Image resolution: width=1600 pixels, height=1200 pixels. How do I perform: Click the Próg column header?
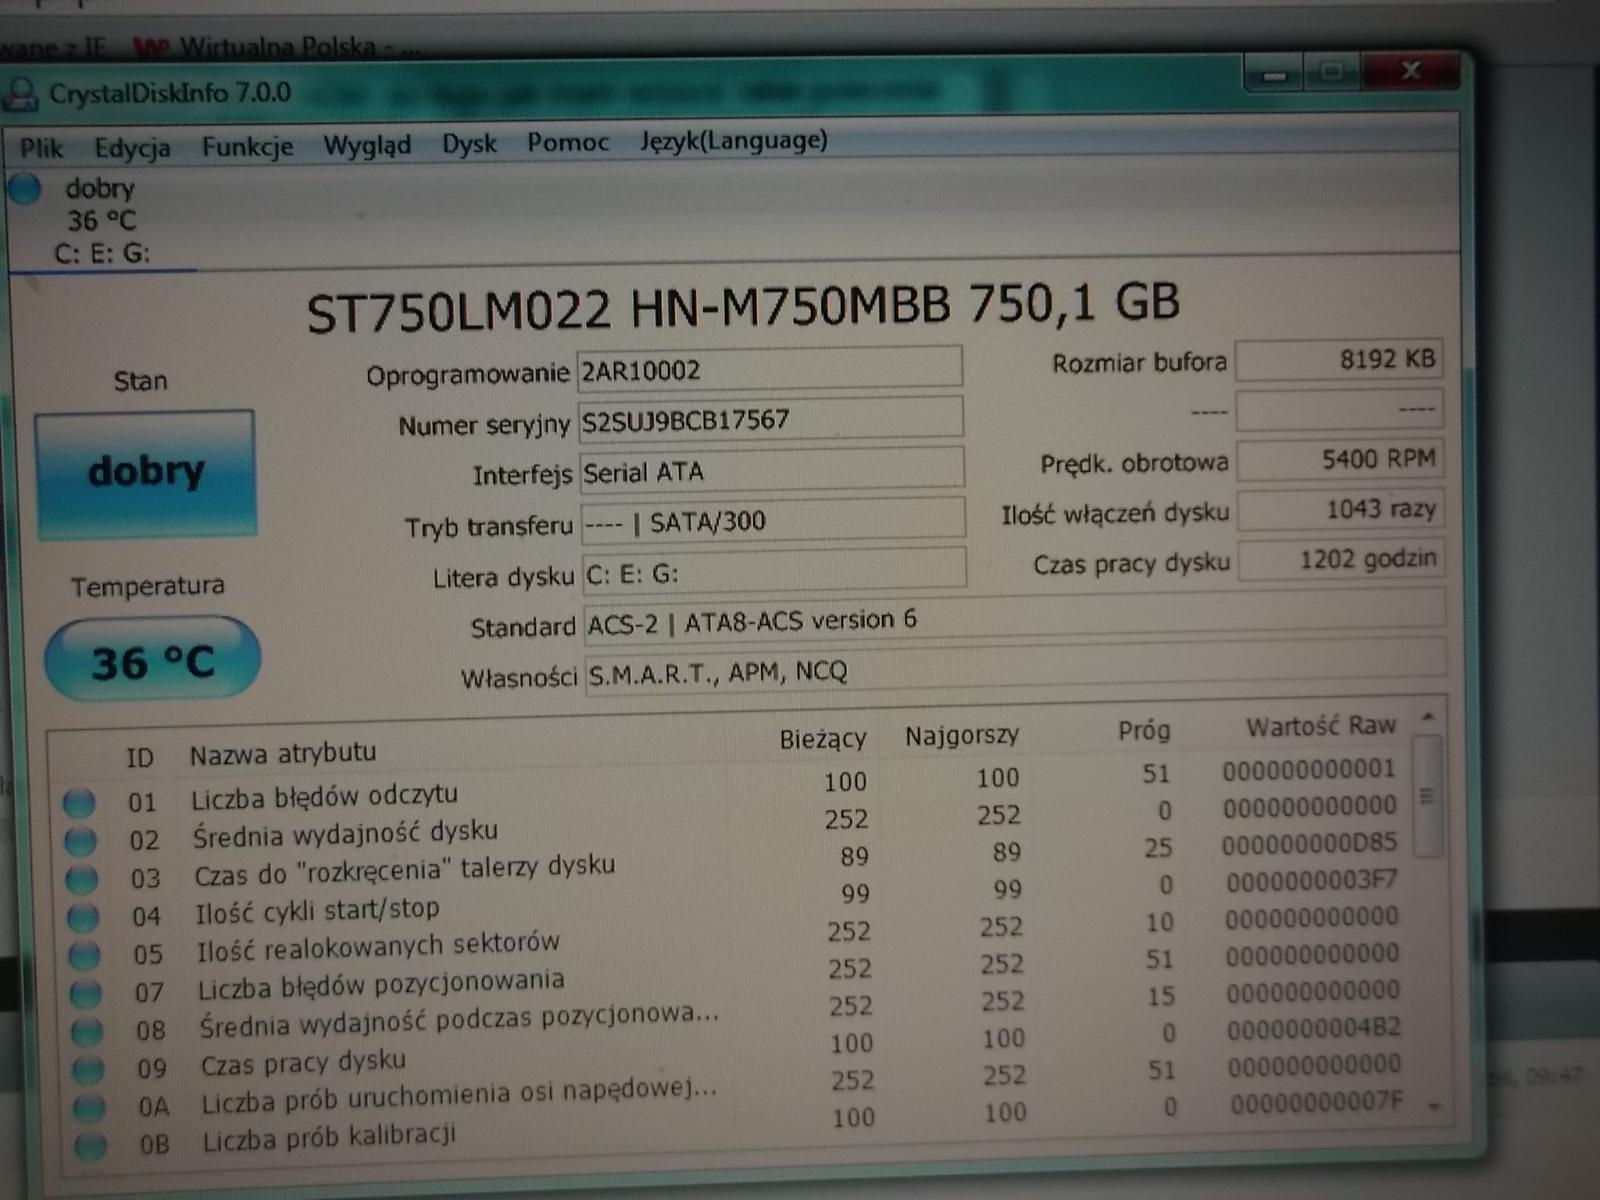1144,731
